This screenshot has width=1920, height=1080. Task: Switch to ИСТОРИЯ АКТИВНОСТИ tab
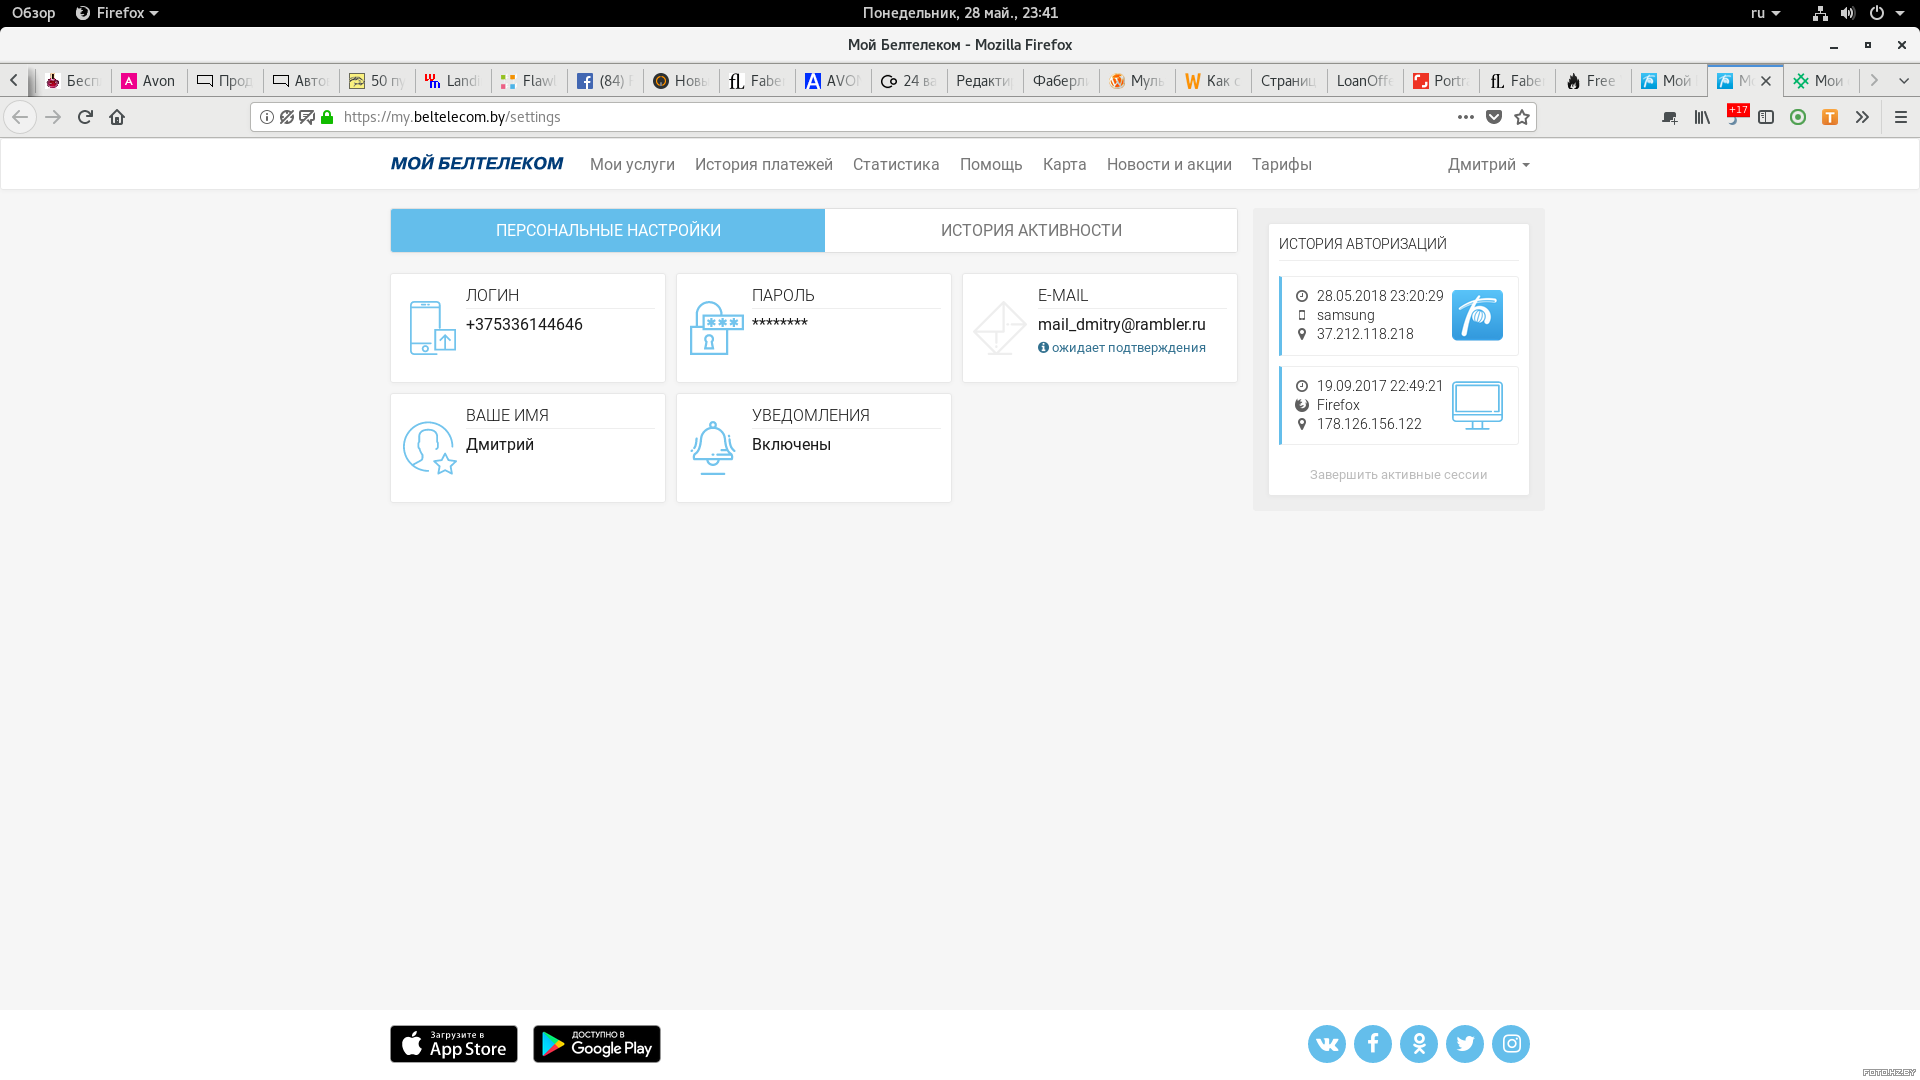coord(1031,230)
